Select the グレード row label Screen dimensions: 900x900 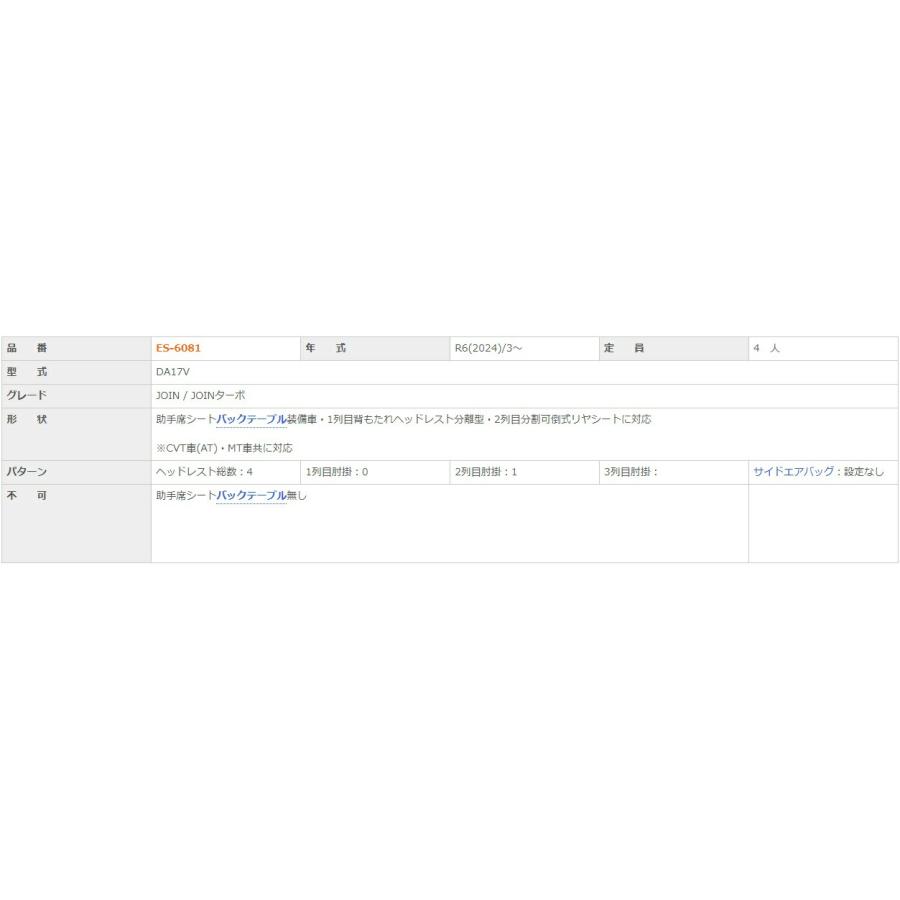[27, 396]
